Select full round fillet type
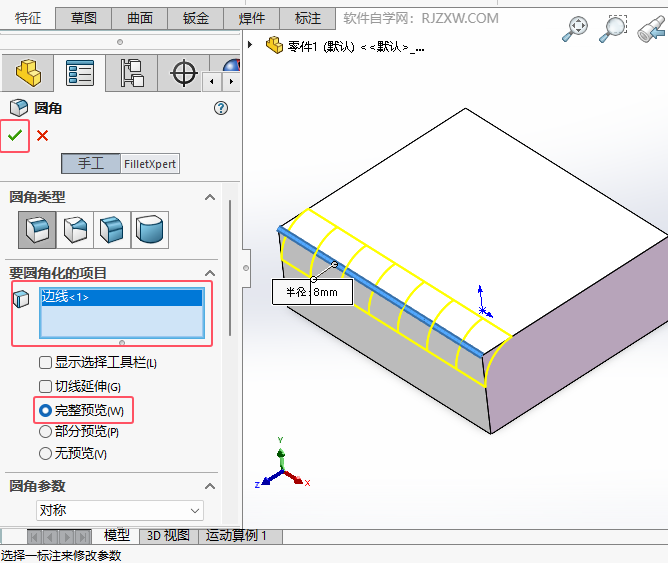The height and width of the screenshot is (563, 668). point(150,230)
